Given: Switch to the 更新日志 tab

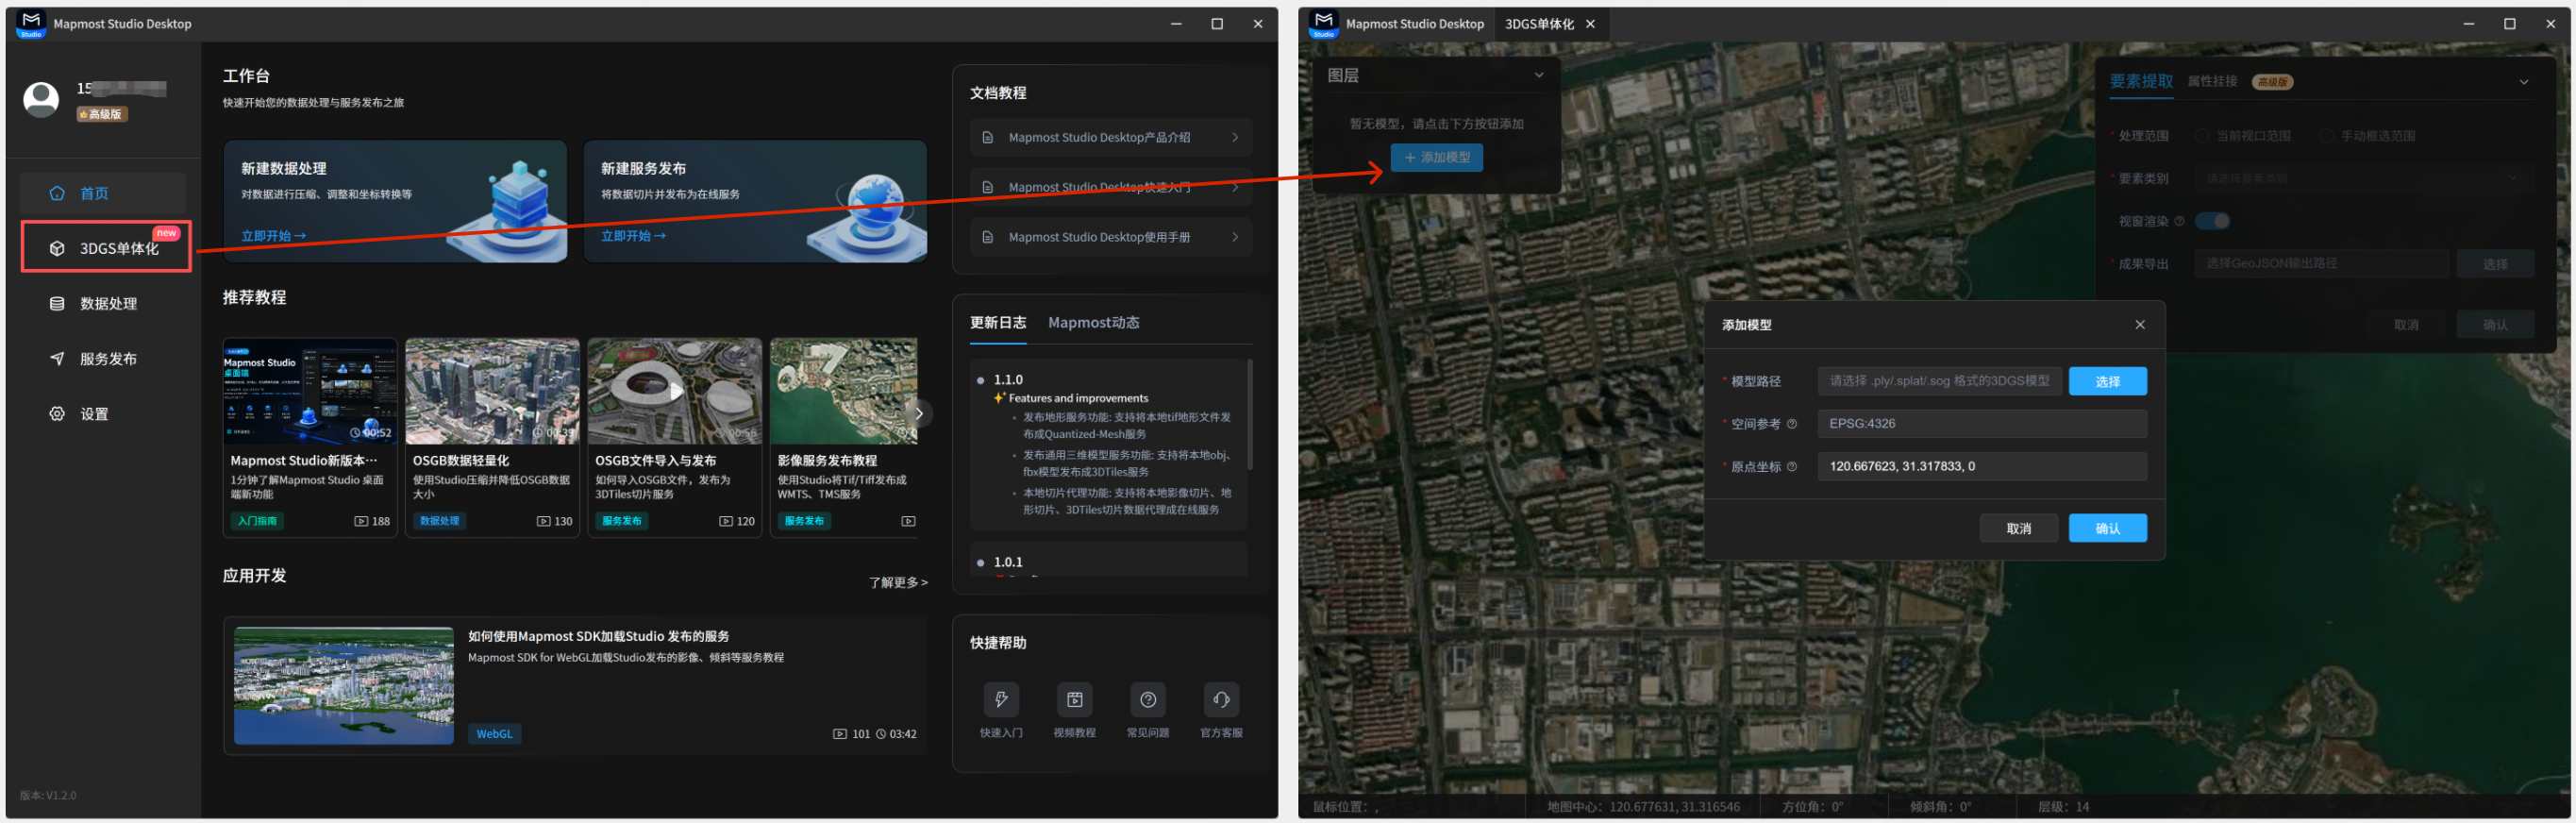Looking at the screenshot, I should click(997, 323).
